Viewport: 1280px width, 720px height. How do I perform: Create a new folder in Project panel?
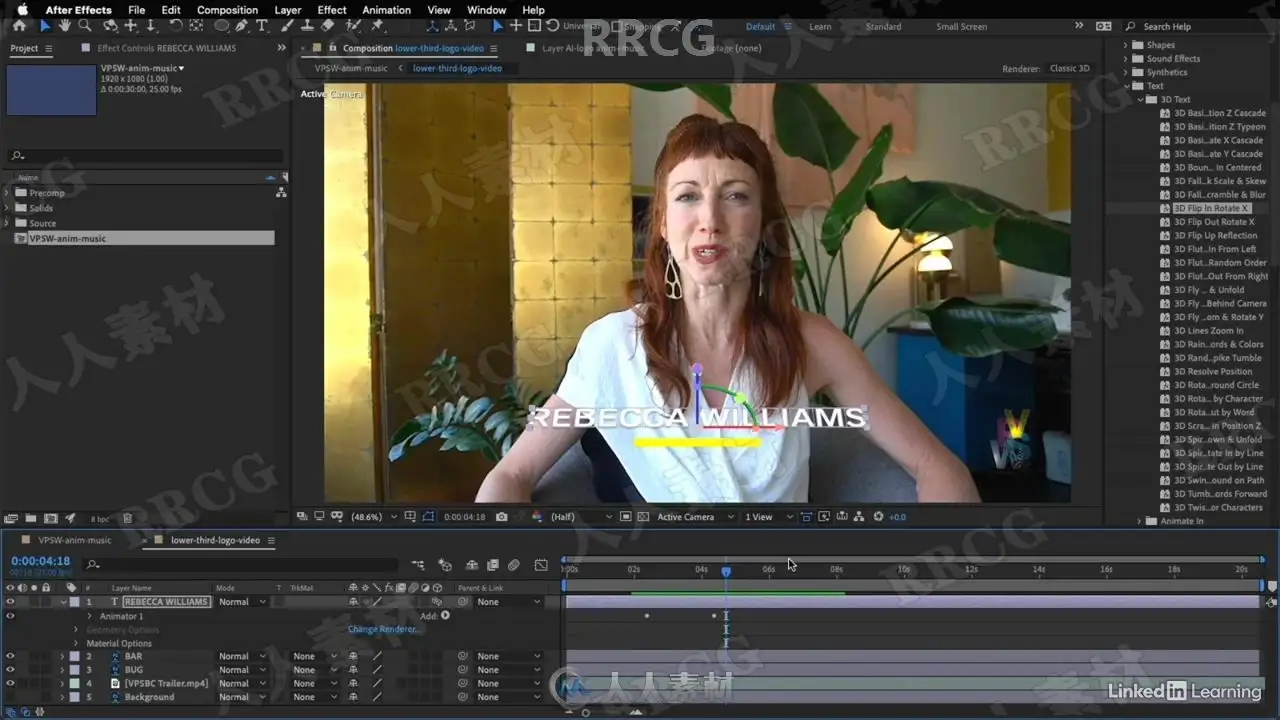tap(31, 518)
